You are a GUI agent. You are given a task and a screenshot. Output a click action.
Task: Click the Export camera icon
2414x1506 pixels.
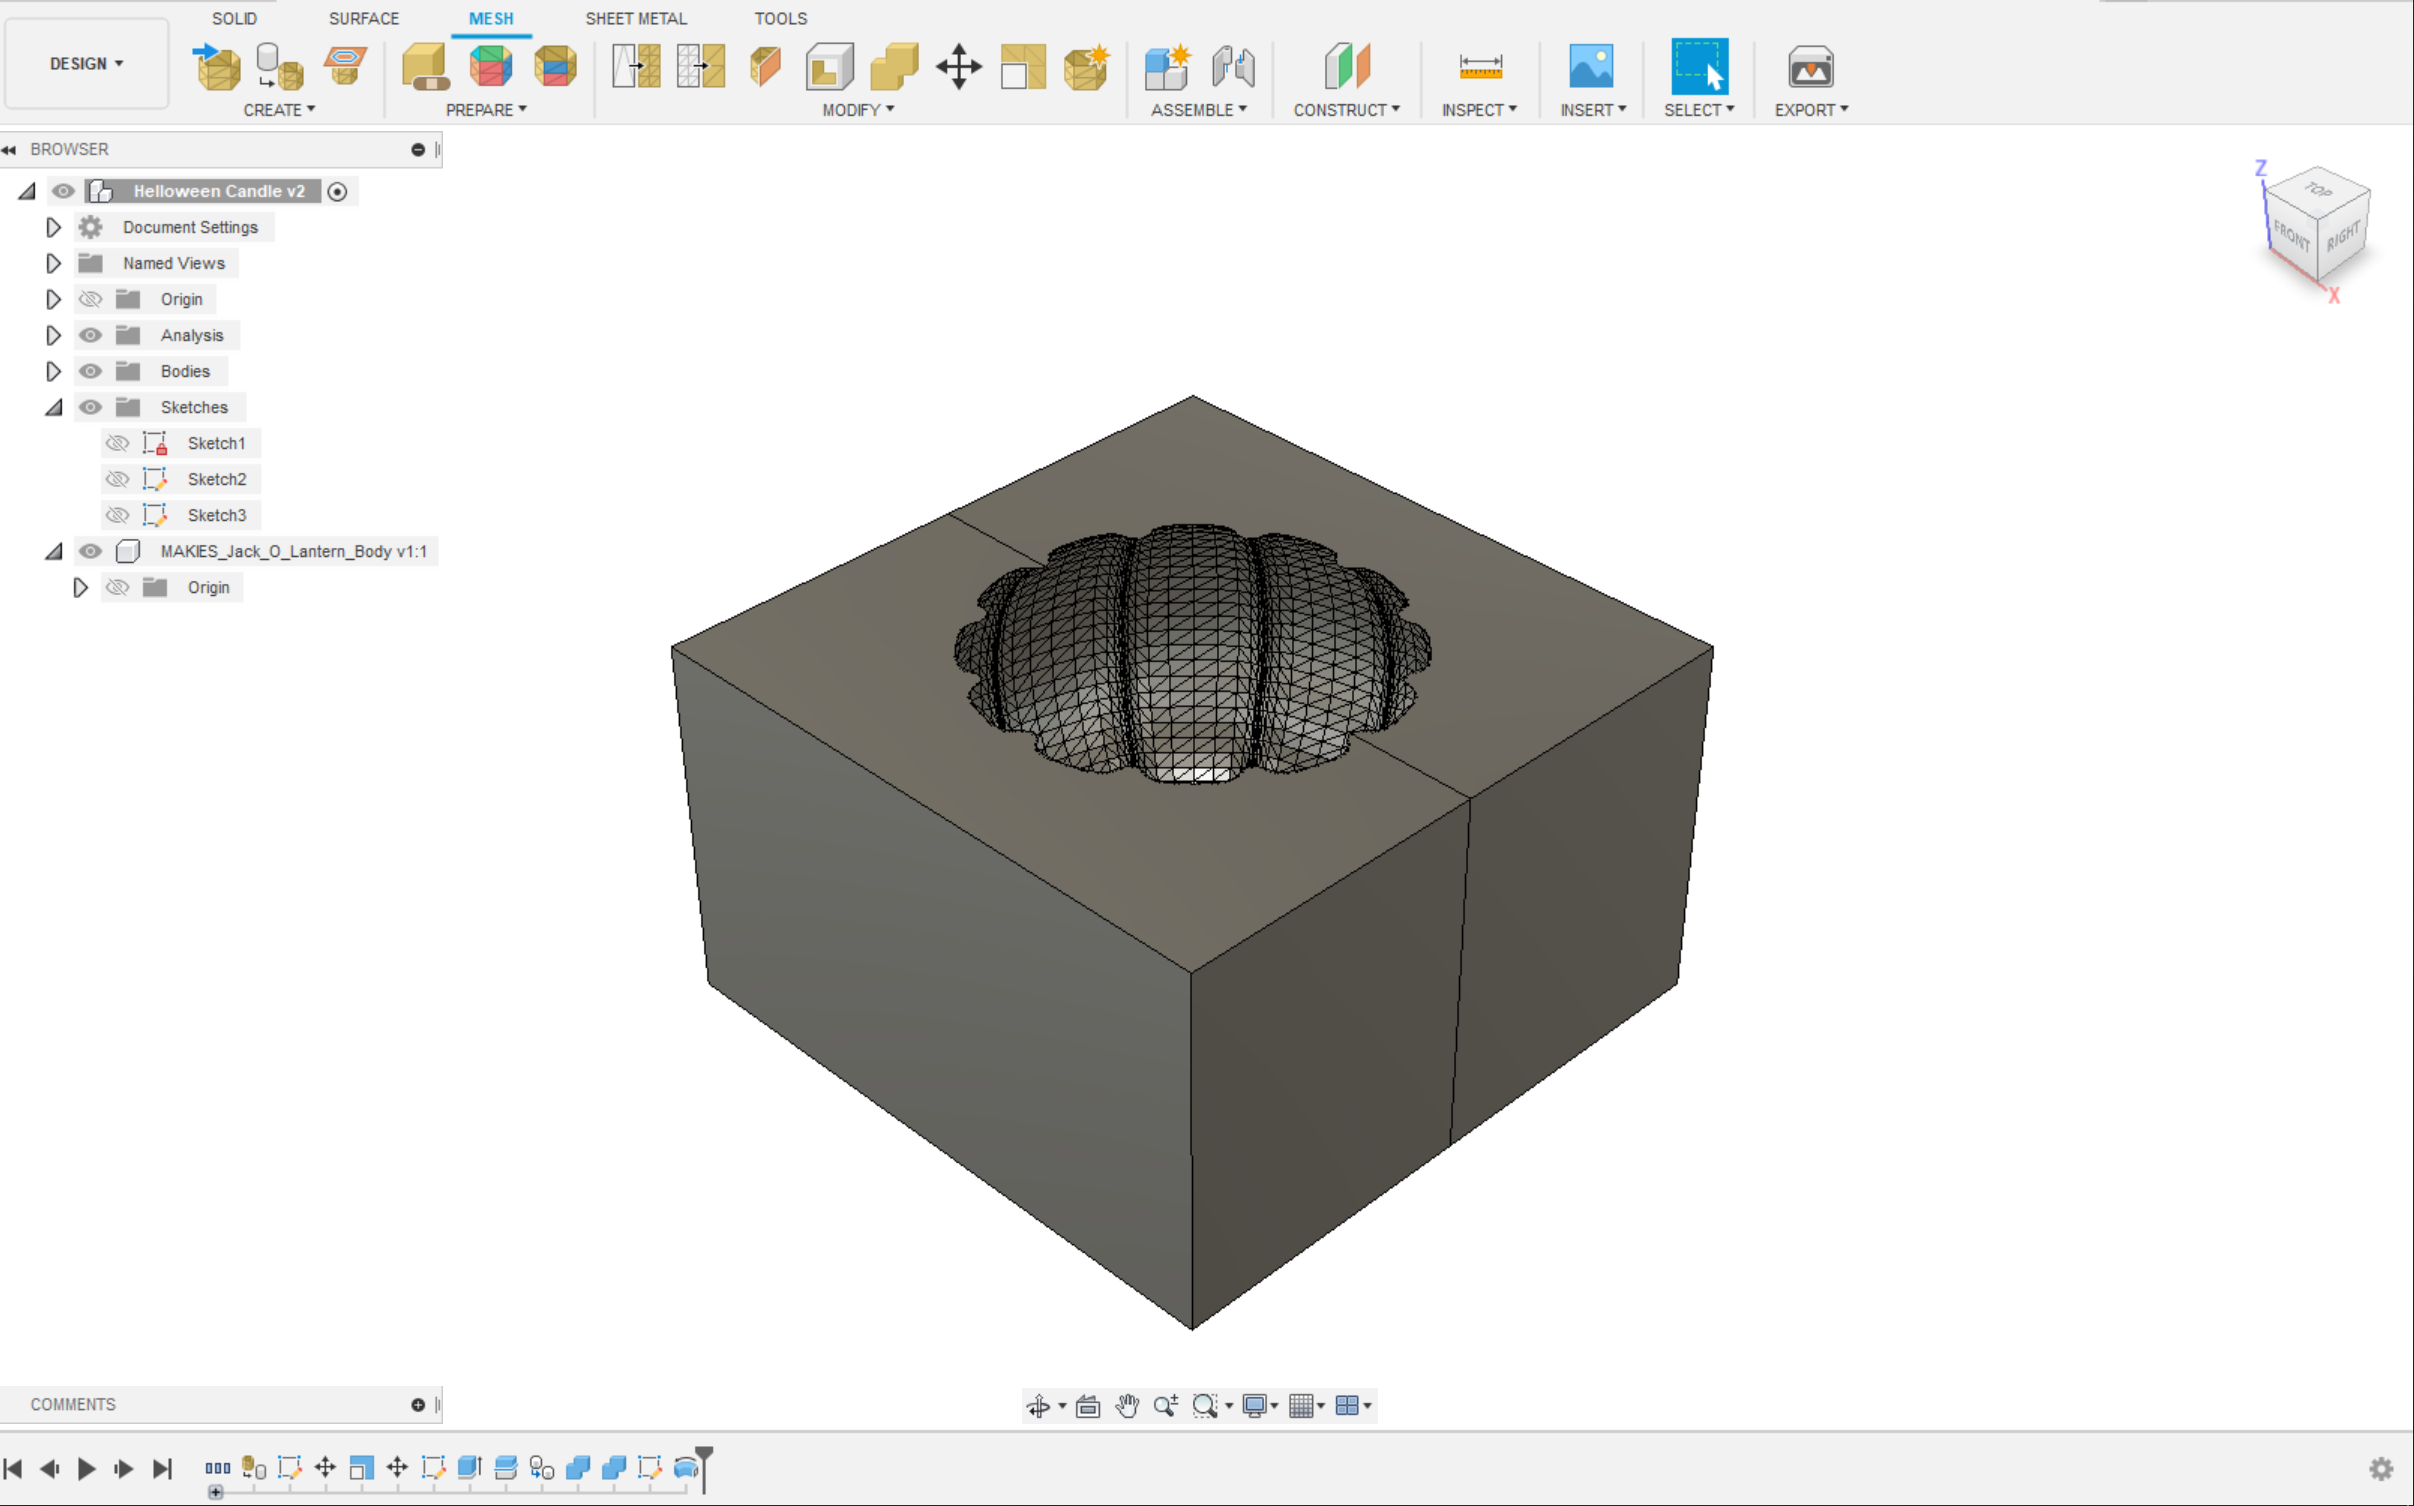coord(1810,66)
